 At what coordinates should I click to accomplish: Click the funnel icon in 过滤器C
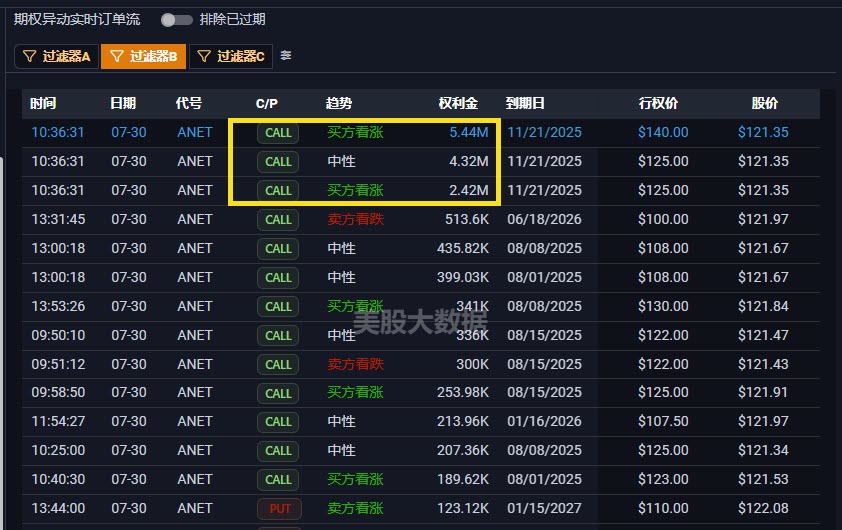[204, 57]
